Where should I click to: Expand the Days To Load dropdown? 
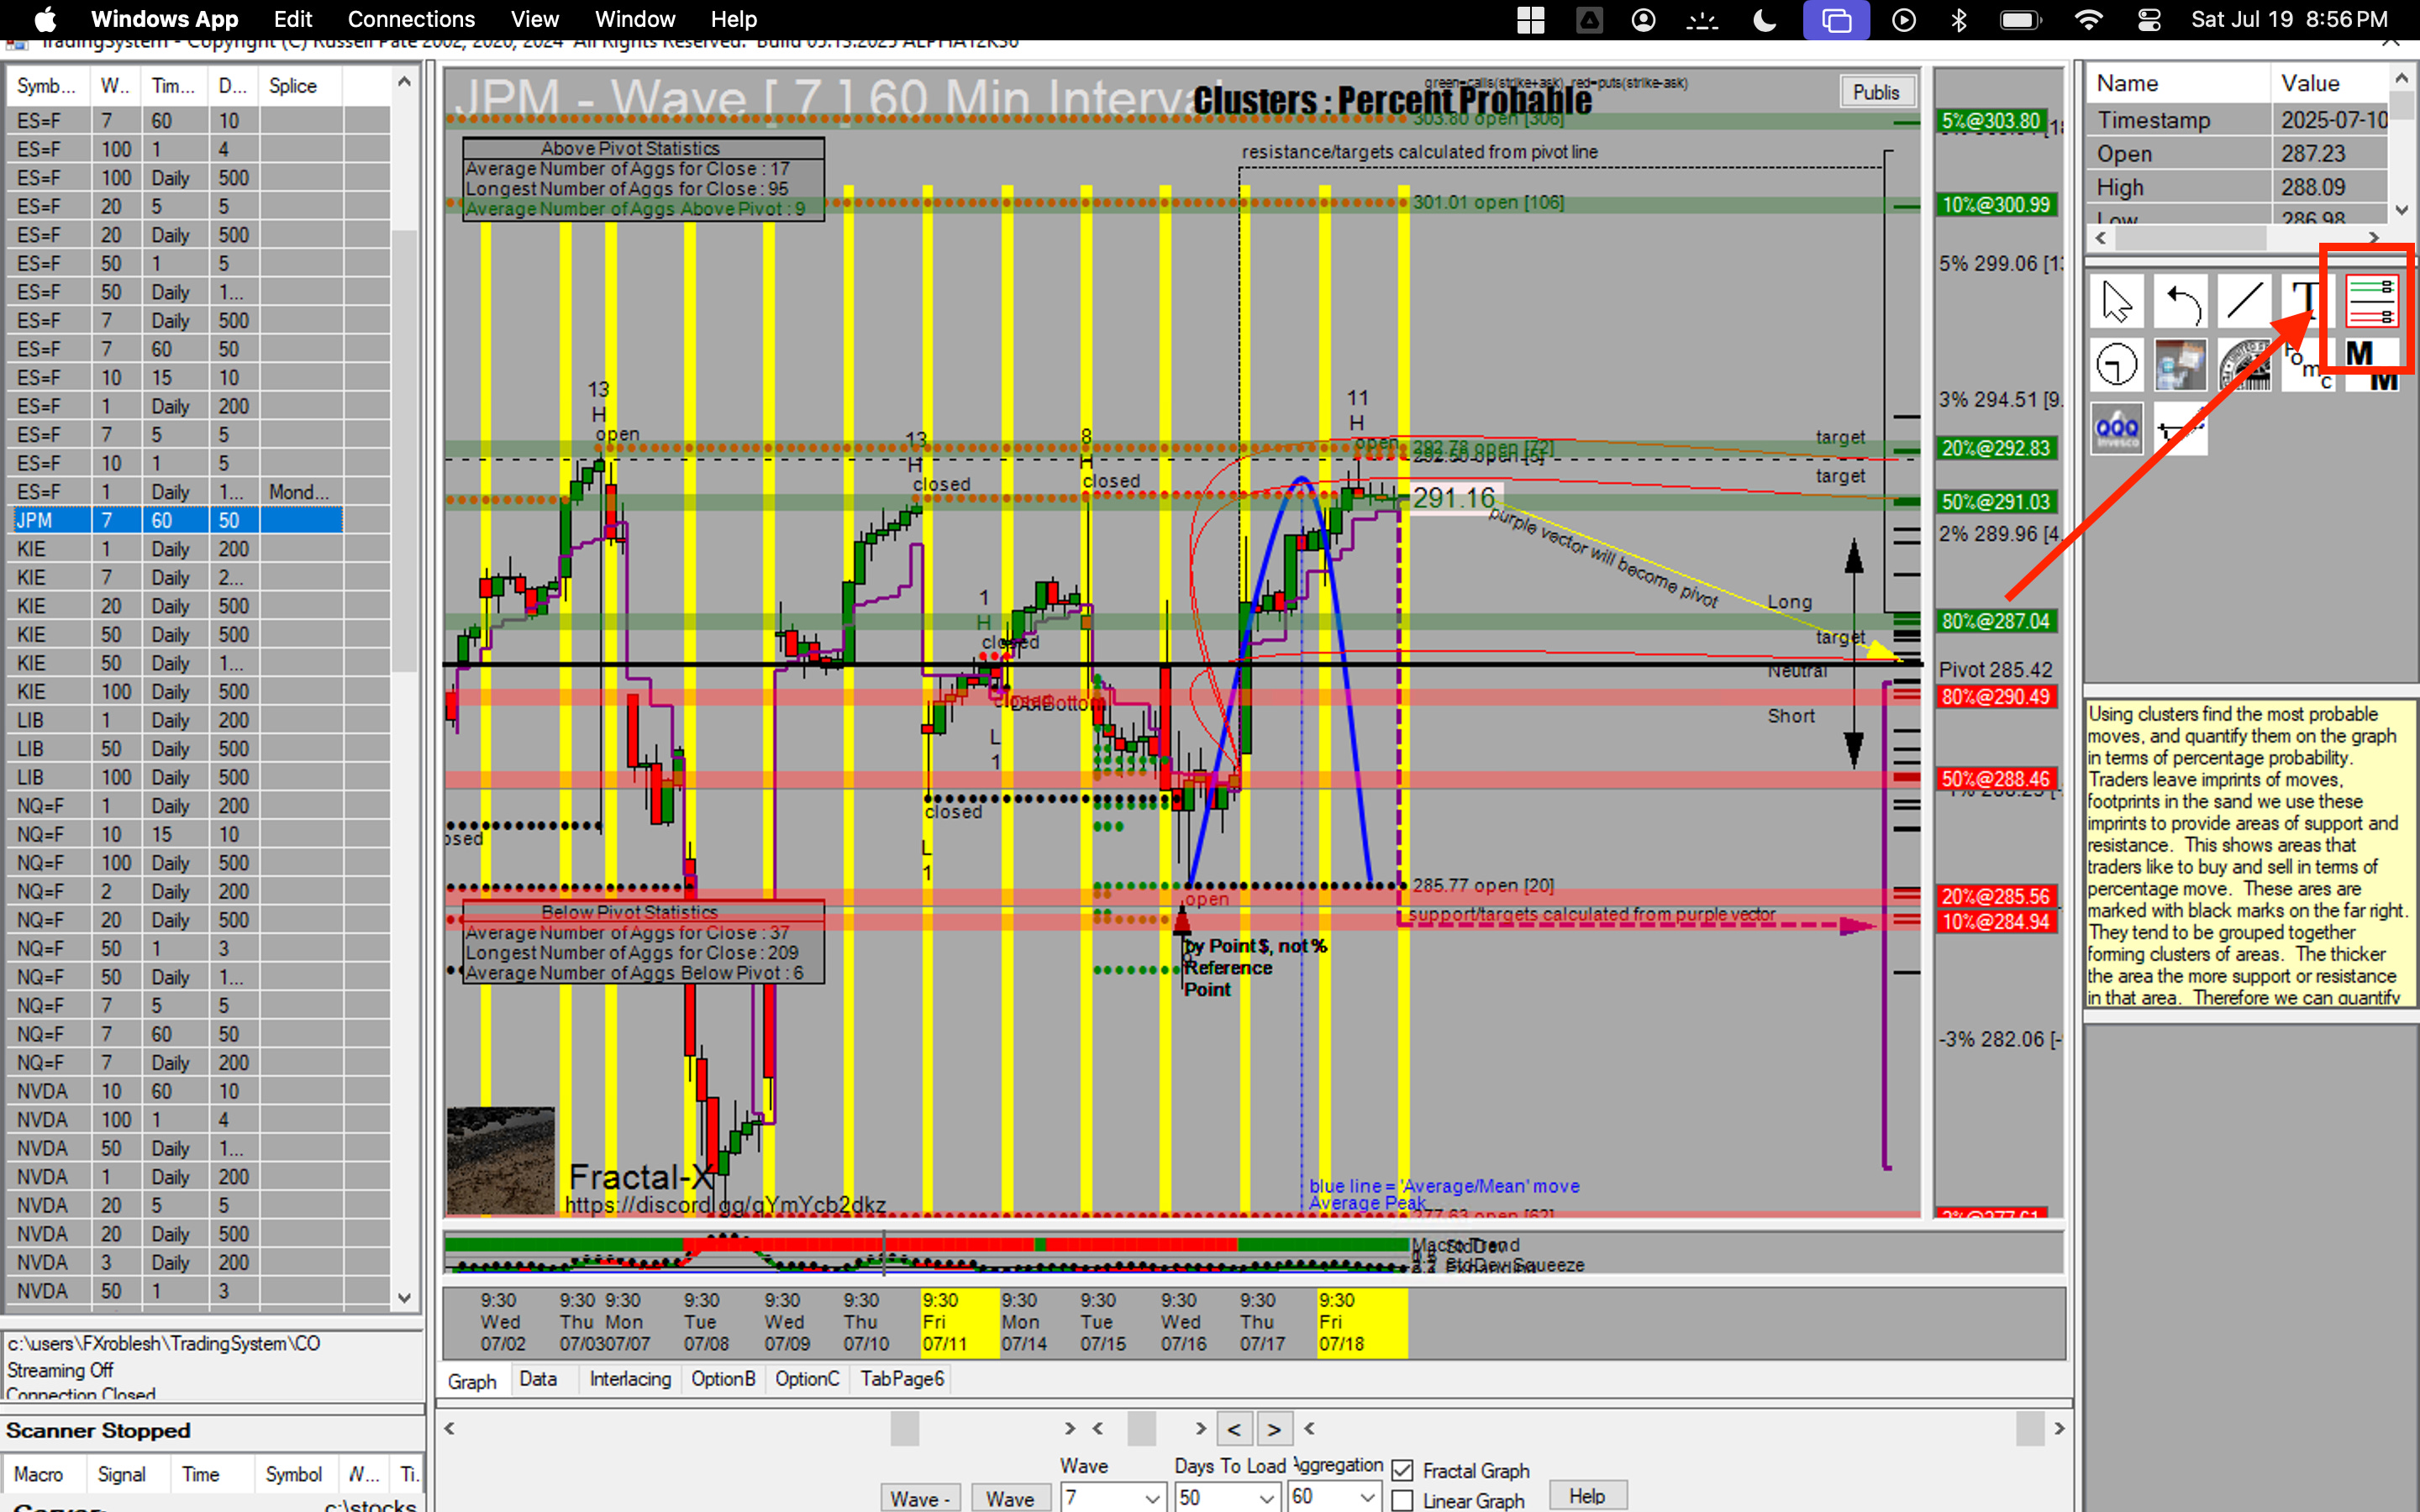[1266, 1497]
